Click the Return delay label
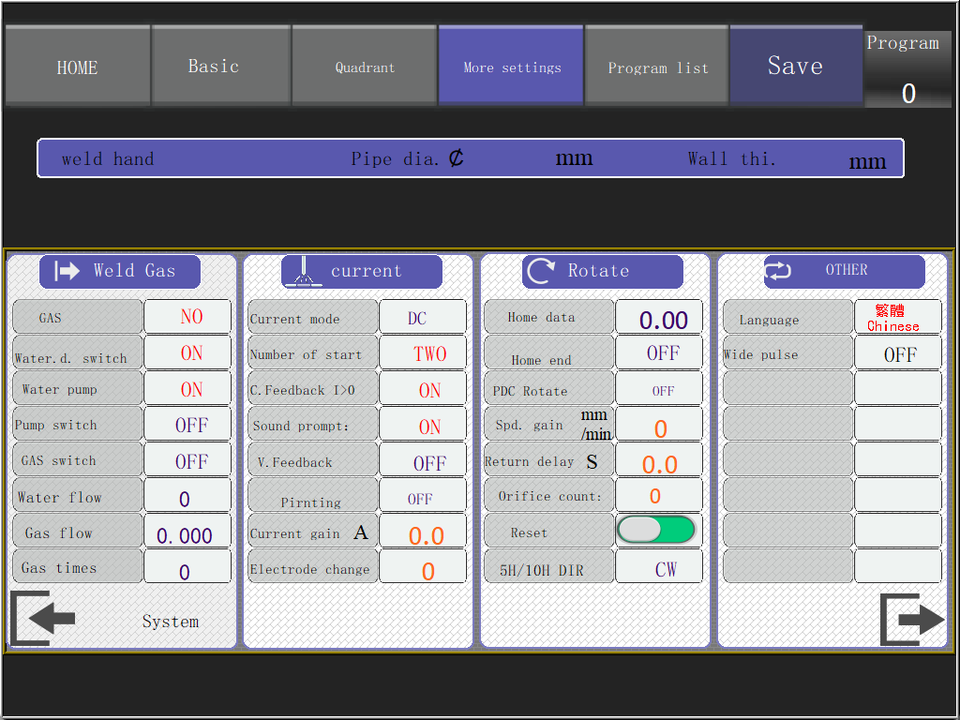The height and width of the screenshot is (720, 960). [x=529, y=462]
